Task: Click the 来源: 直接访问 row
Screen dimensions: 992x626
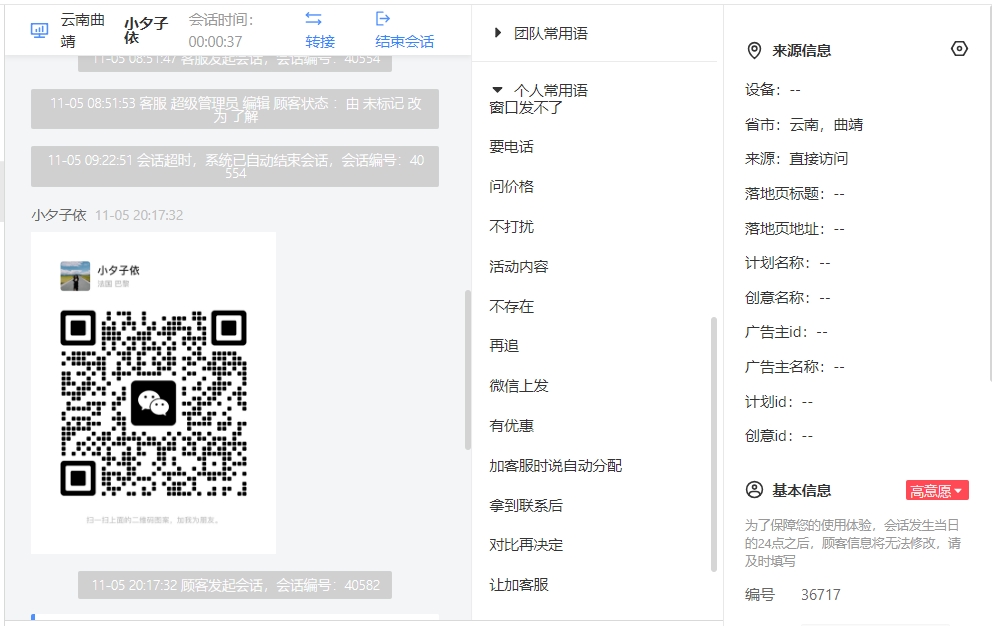Action: click(796, 159)
